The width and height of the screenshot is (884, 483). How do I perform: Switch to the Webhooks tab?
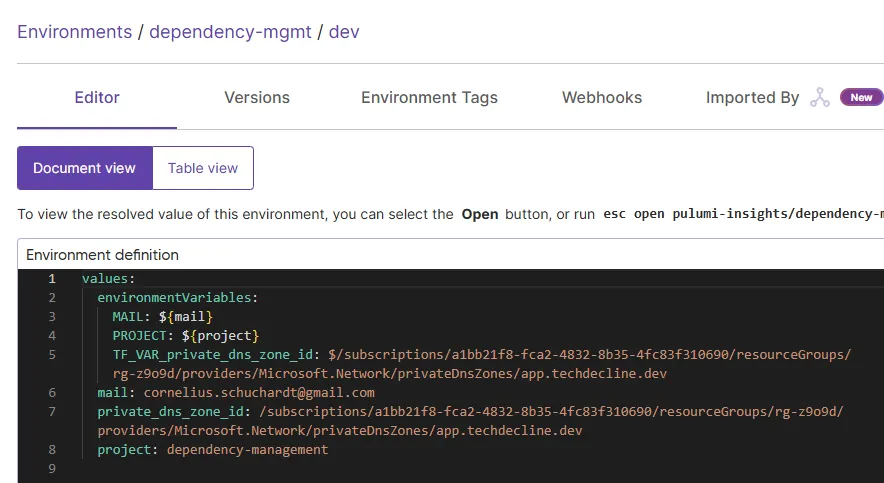tap(602, 98)
